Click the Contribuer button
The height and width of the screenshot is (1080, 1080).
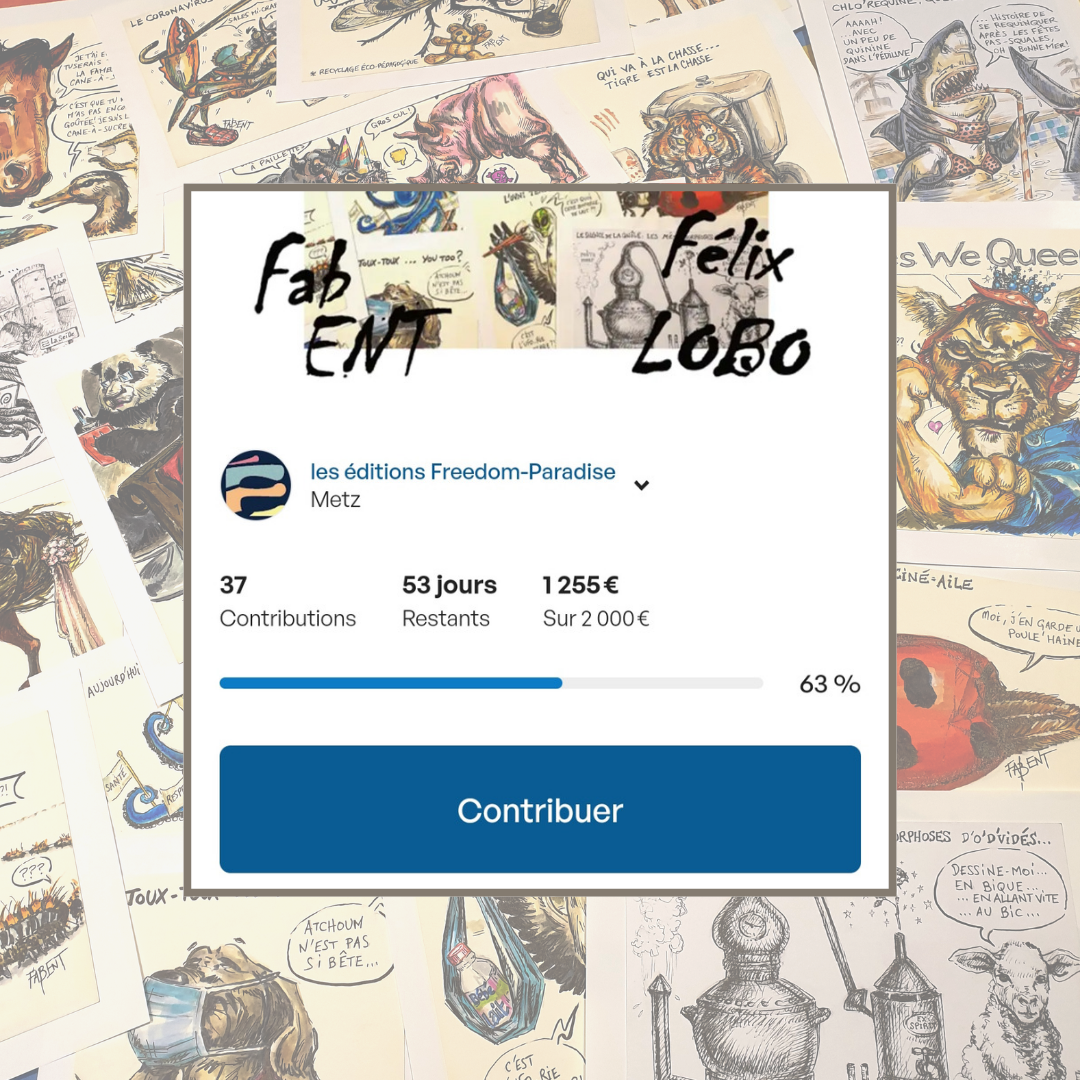click(x=540, y=809)
